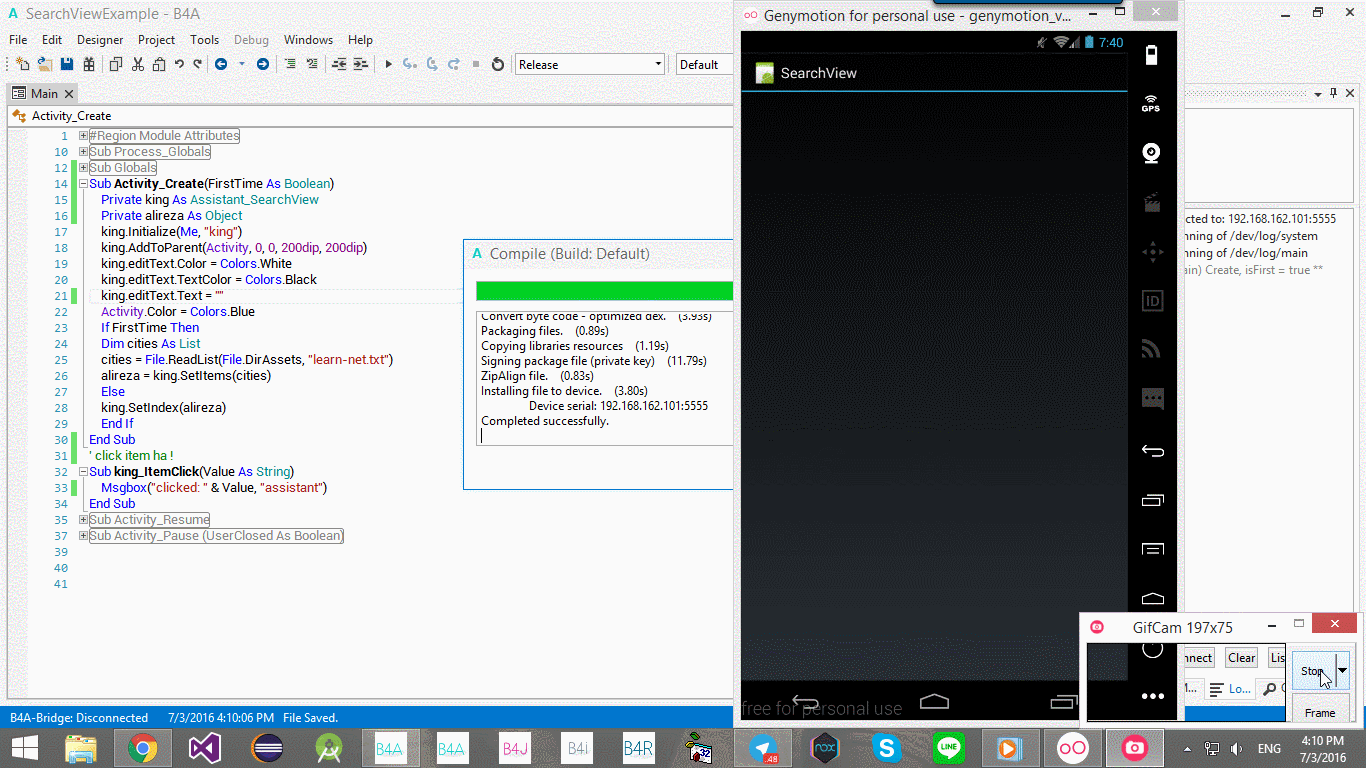Screen dimensions: 1366x768
Task: Click the Restart circular arrow icon
Action: [x=498, y=64]
